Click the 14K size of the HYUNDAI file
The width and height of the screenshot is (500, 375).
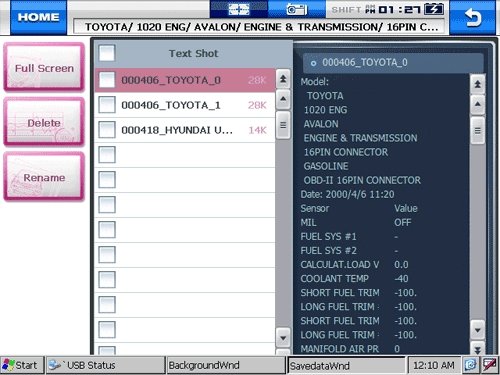[257, 130]
